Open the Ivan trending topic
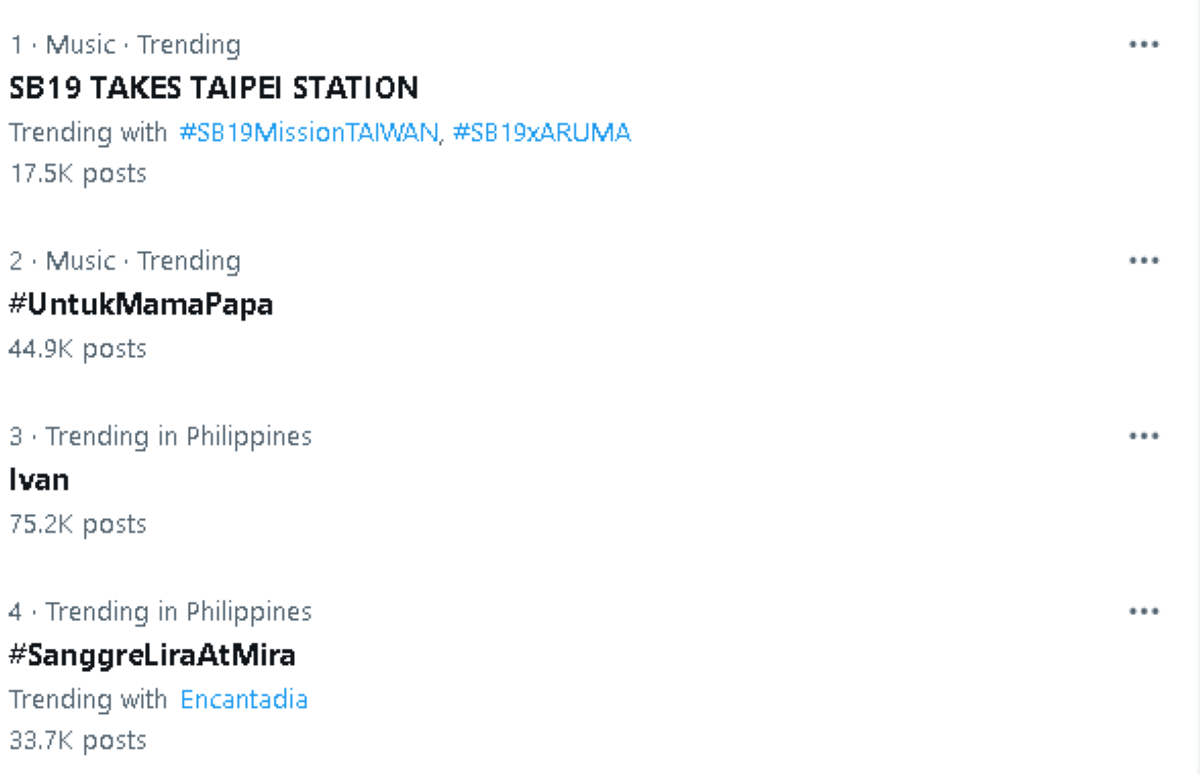 [39, 480]
